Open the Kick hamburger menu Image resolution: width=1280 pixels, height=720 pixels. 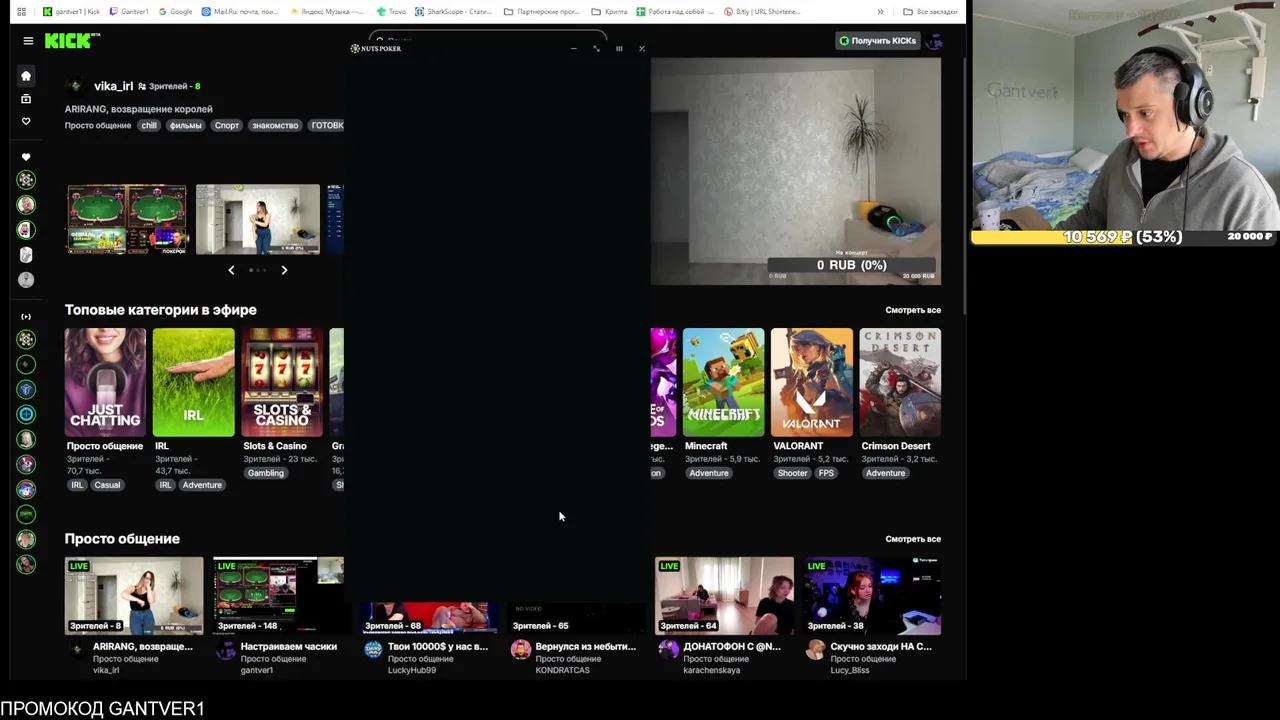coord(28,41)
